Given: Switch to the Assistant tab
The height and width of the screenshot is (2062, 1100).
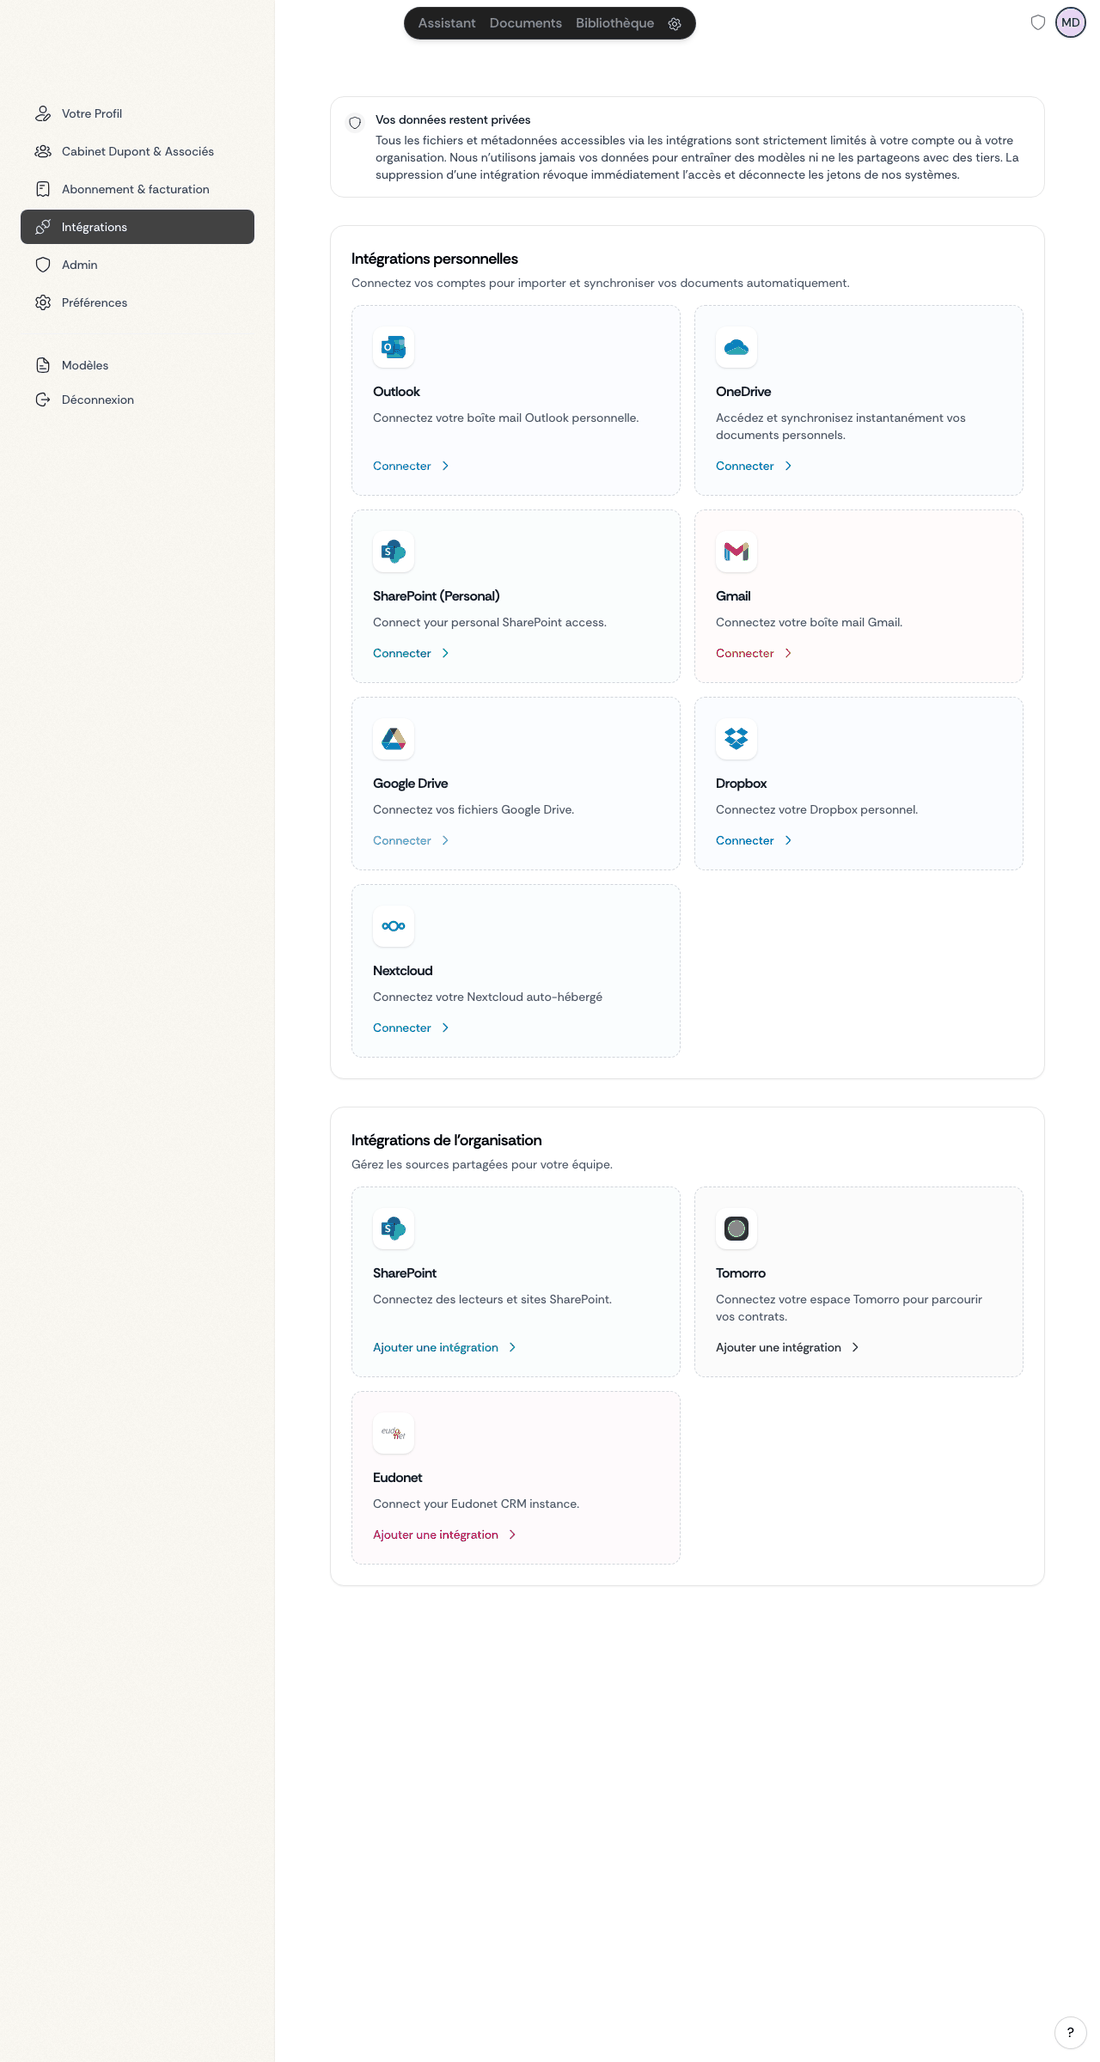Looking at the screenshot, I should [x=446, y=23].
